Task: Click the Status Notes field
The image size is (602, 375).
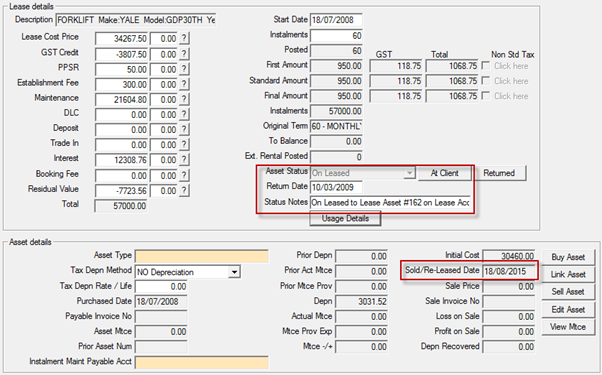Action: pyautogui.click(x=390, y=203)
